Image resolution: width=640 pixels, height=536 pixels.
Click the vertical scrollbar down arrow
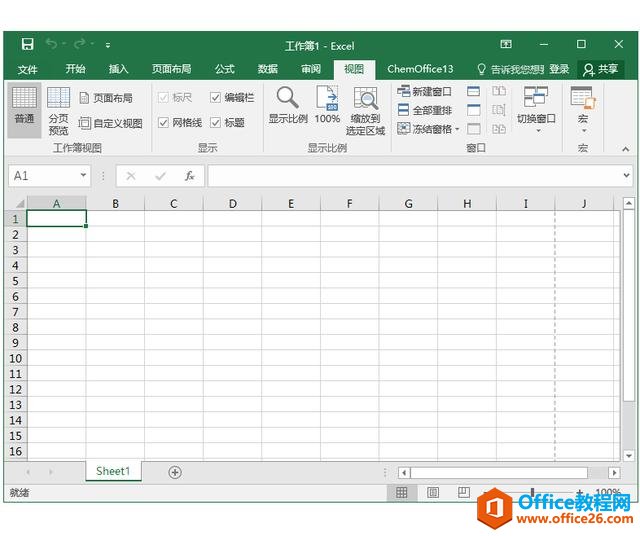coord(629,455)
